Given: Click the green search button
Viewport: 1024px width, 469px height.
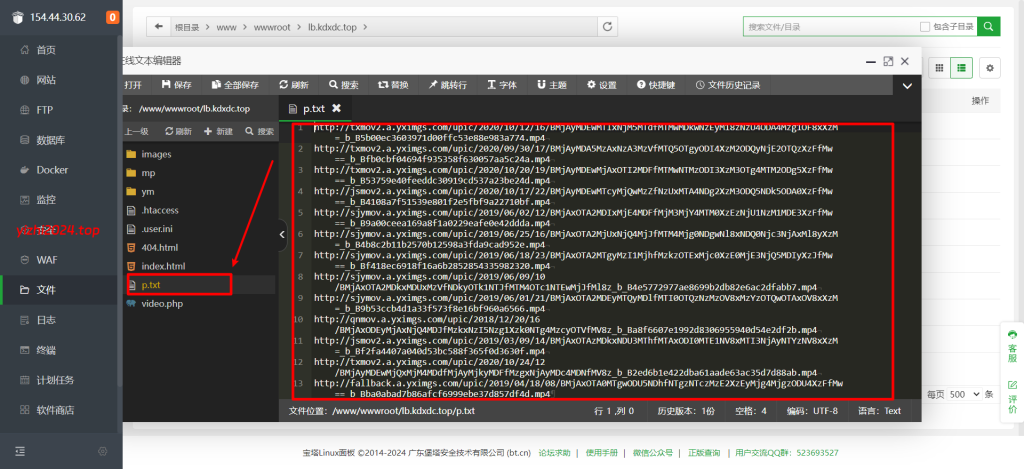Looking at the screenshot, I should point(989,27).
